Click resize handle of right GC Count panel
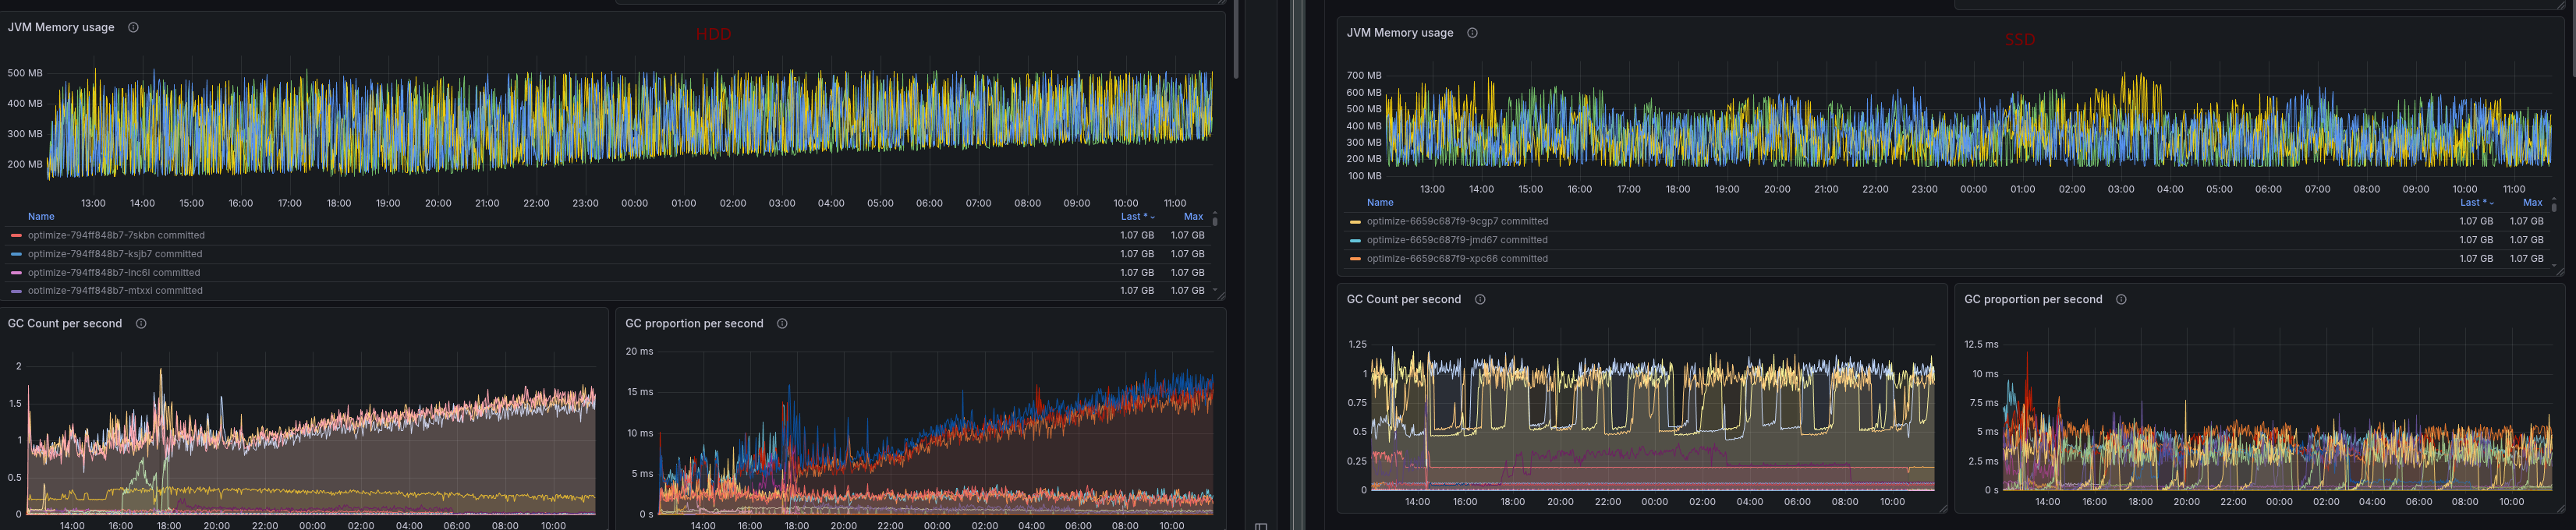Viewport: 2576px width, 530px height. [x=1943, y=508]
